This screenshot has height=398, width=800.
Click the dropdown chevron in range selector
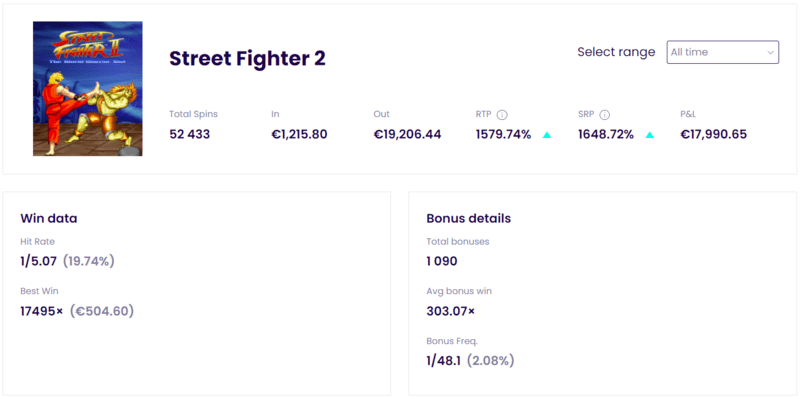click(x=770, y=53)
